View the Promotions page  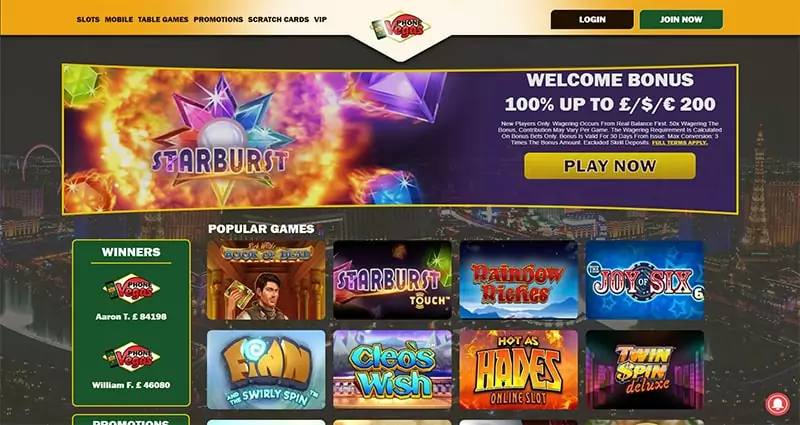coord(218,19)
